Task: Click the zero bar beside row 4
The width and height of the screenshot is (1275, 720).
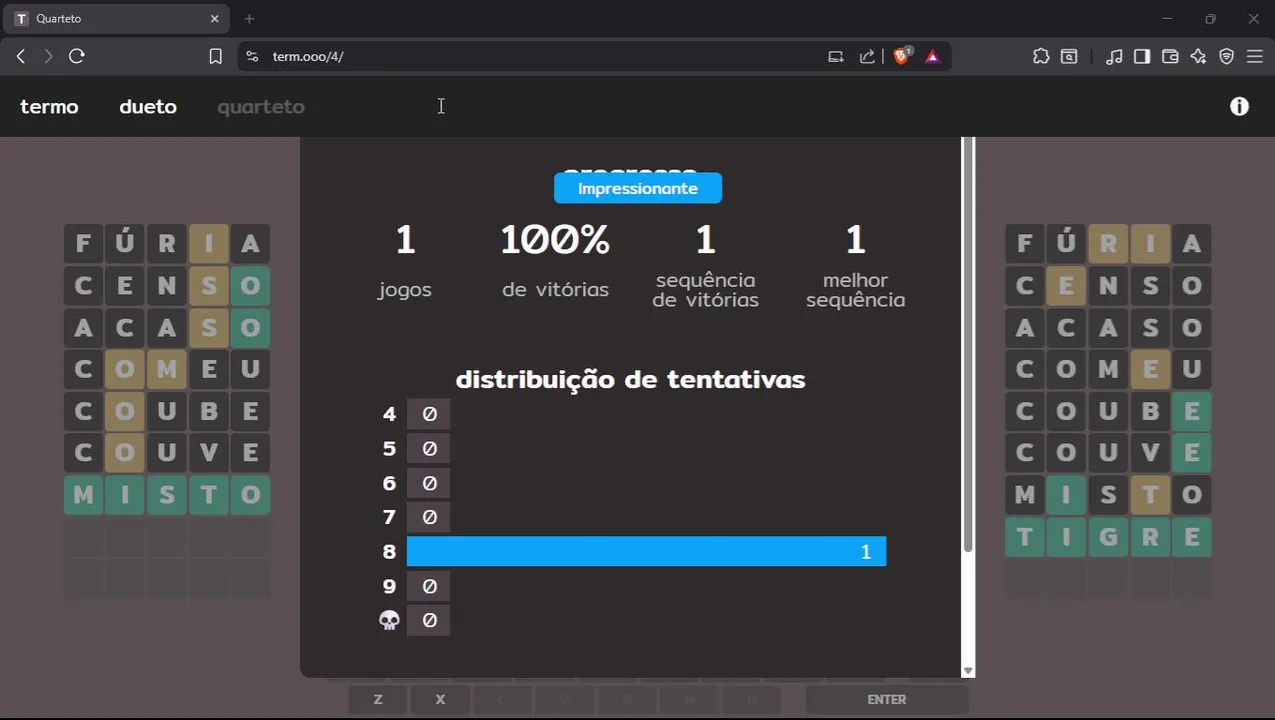Action: click(429, 414)
